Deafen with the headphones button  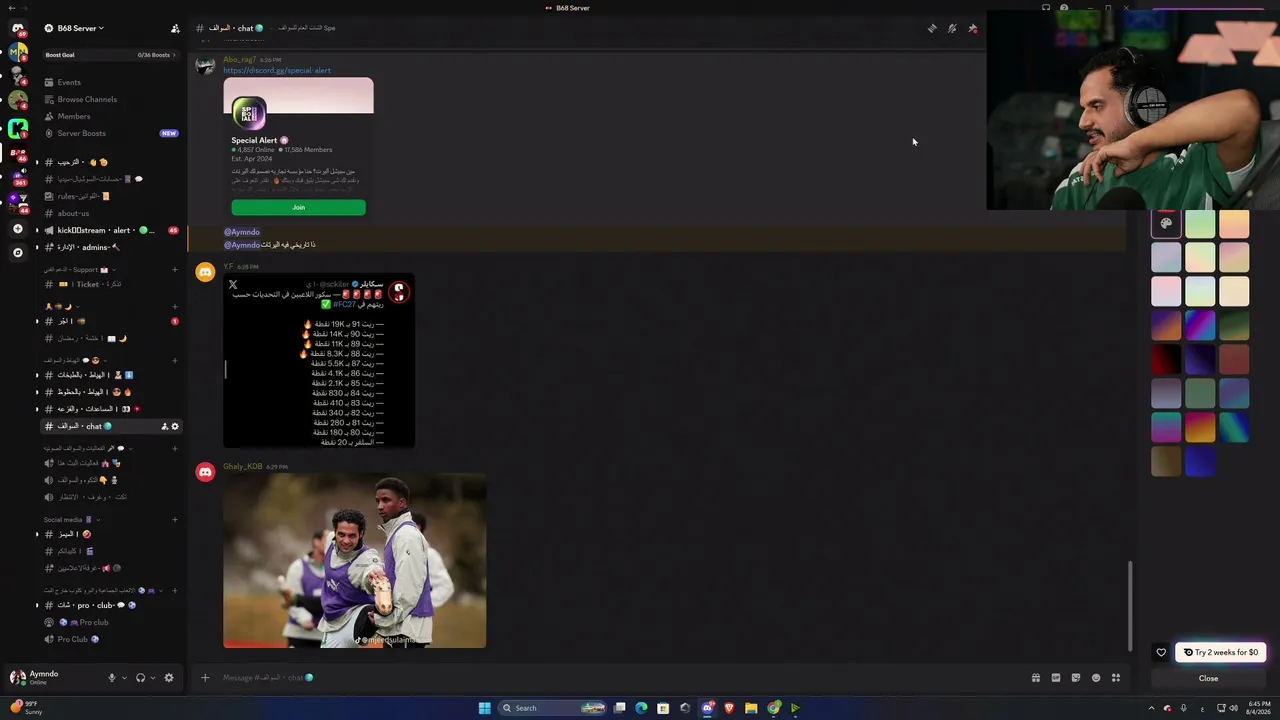[x=140, y=678]
